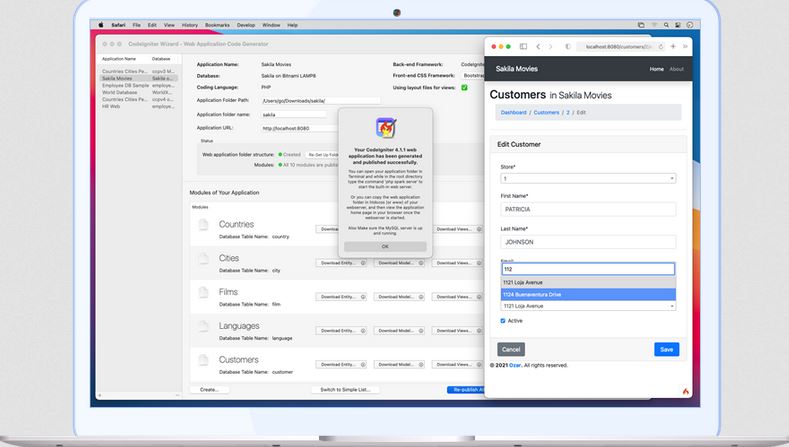
Task: Toggle Using layout files for views checkbox
Action: [x=464, y=88]
